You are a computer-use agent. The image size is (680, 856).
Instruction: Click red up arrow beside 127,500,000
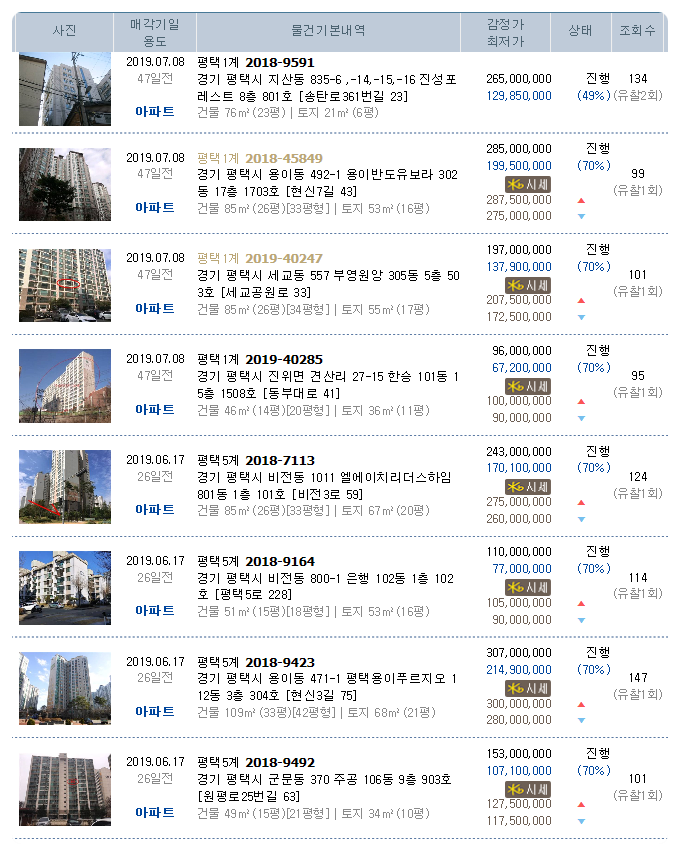pos(581,804)
